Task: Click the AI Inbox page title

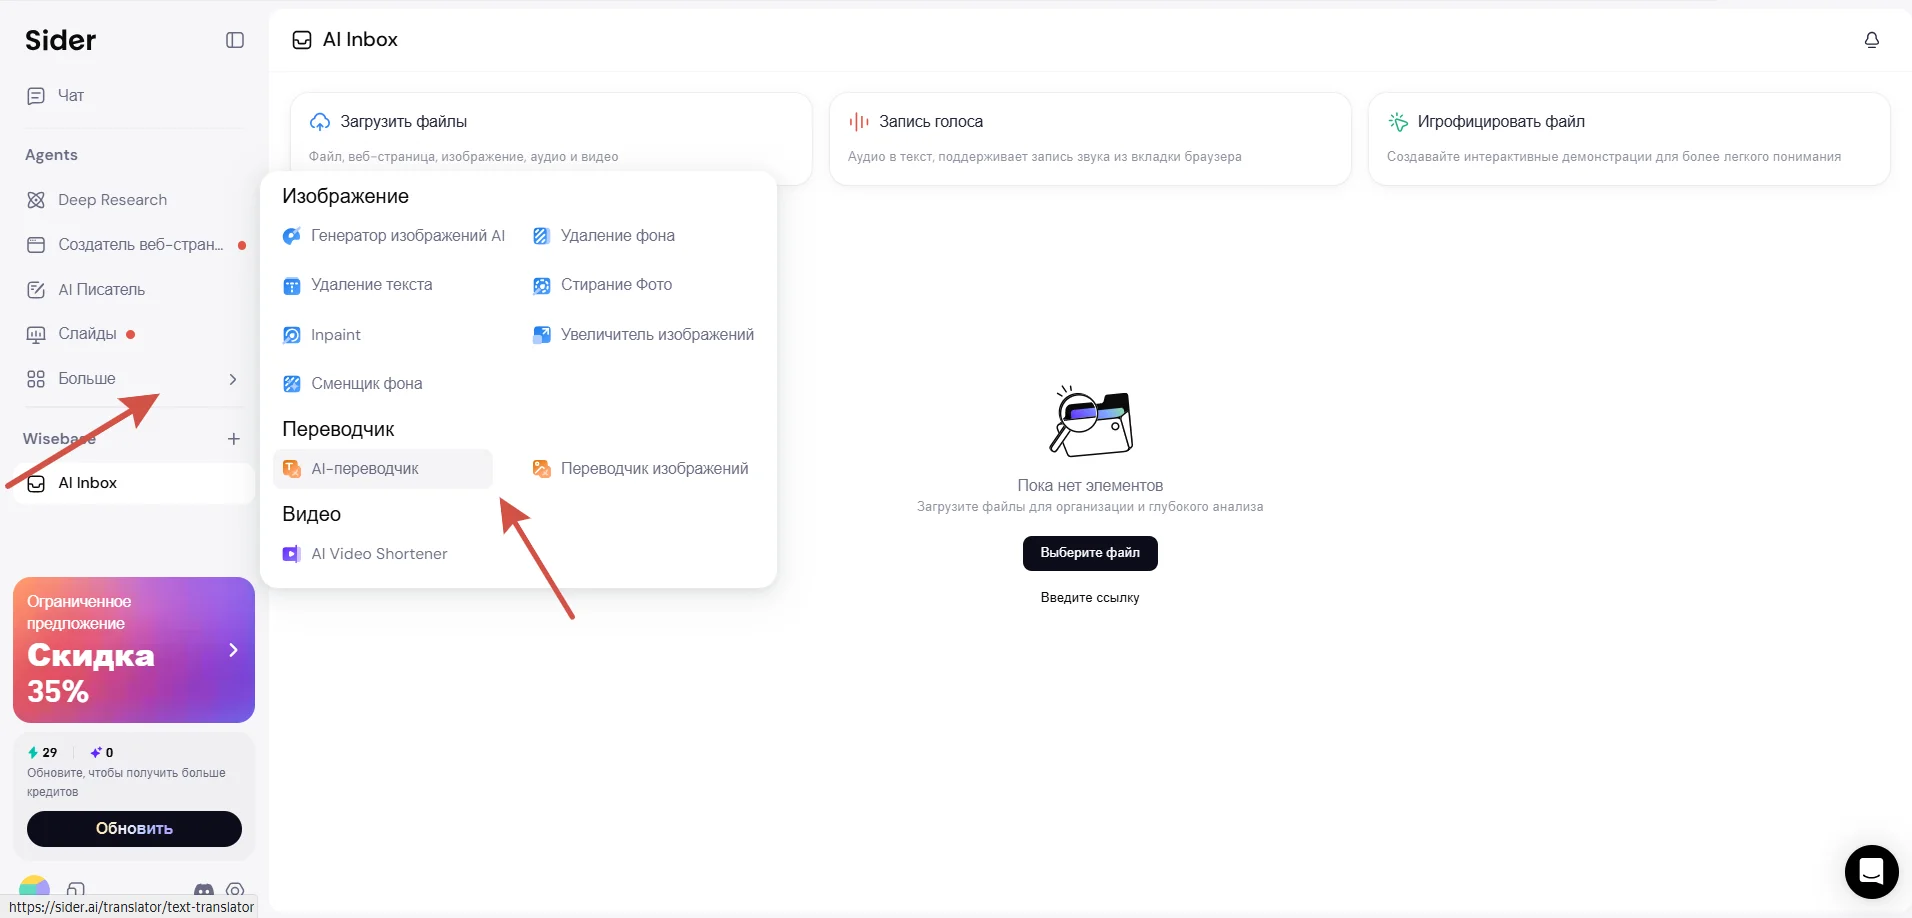Action: (360, 40)
